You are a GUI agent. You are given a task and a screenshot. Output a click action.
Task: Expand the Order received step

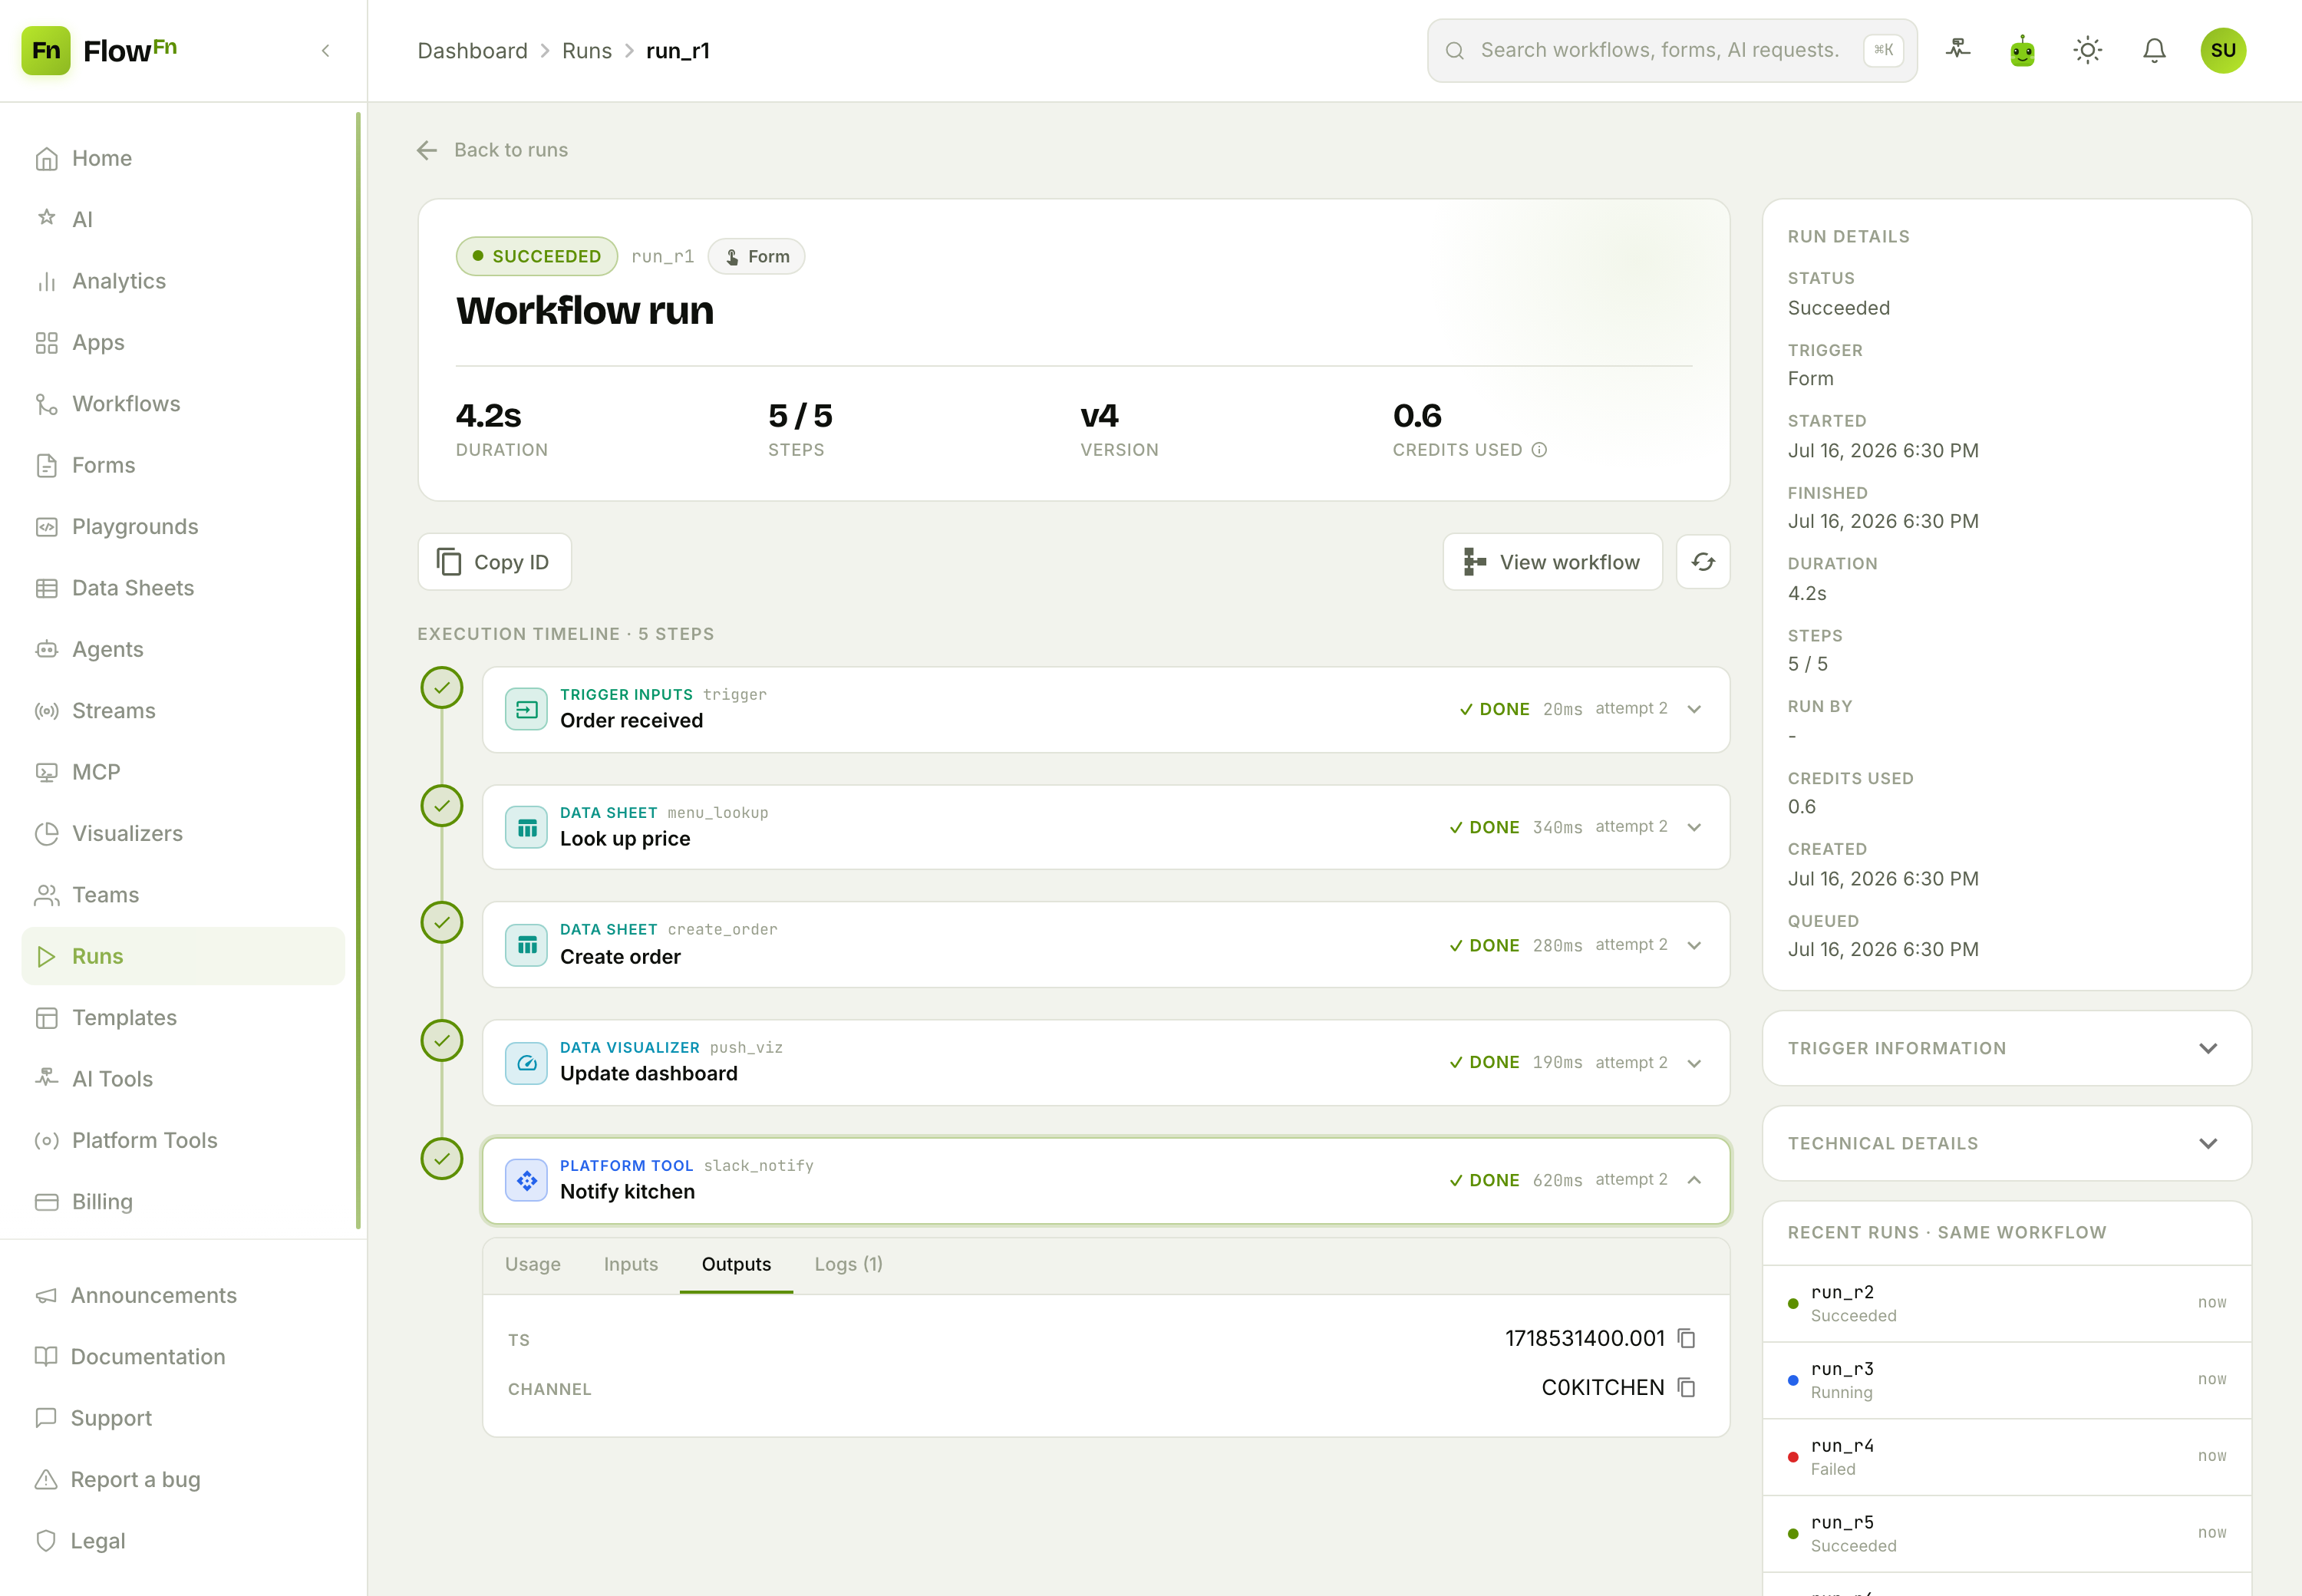click(1694, 709)
